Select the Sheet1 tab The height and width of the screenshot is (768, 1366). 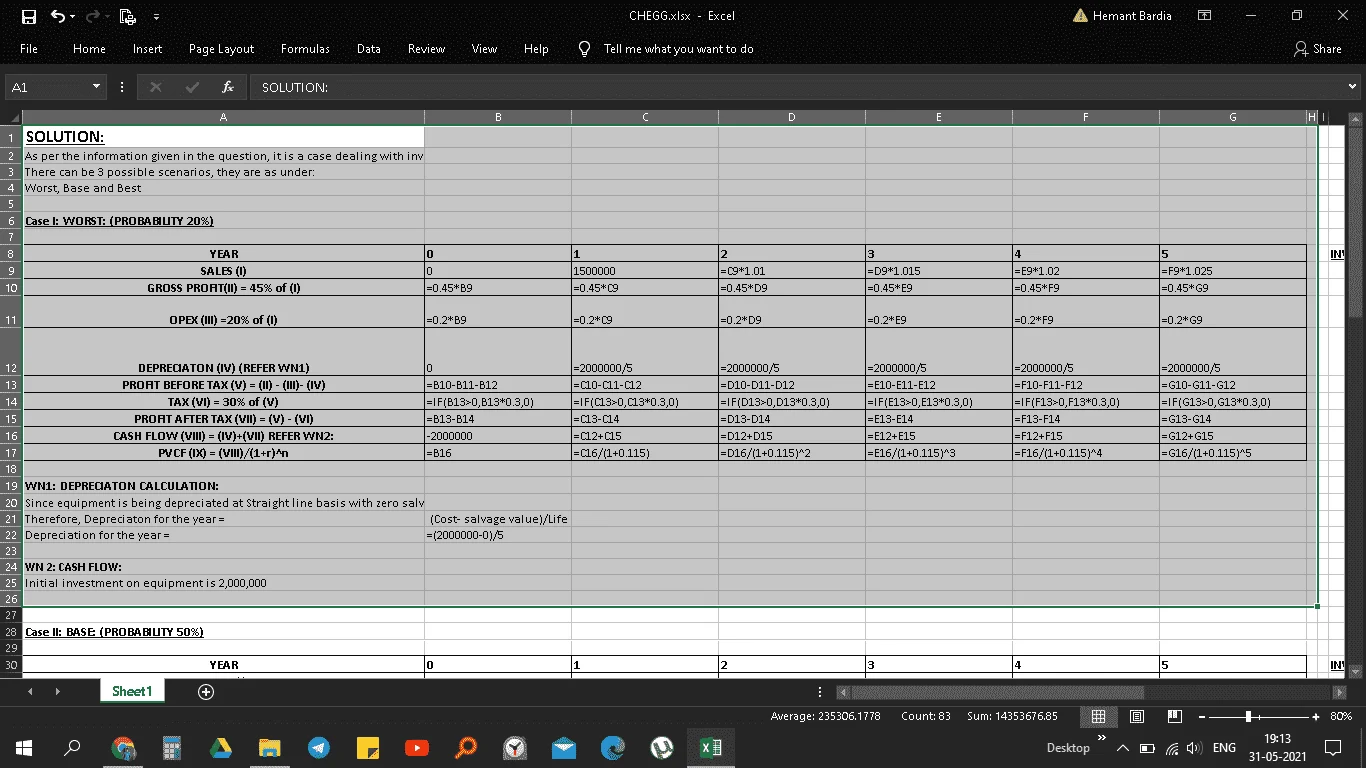point(132,691)
